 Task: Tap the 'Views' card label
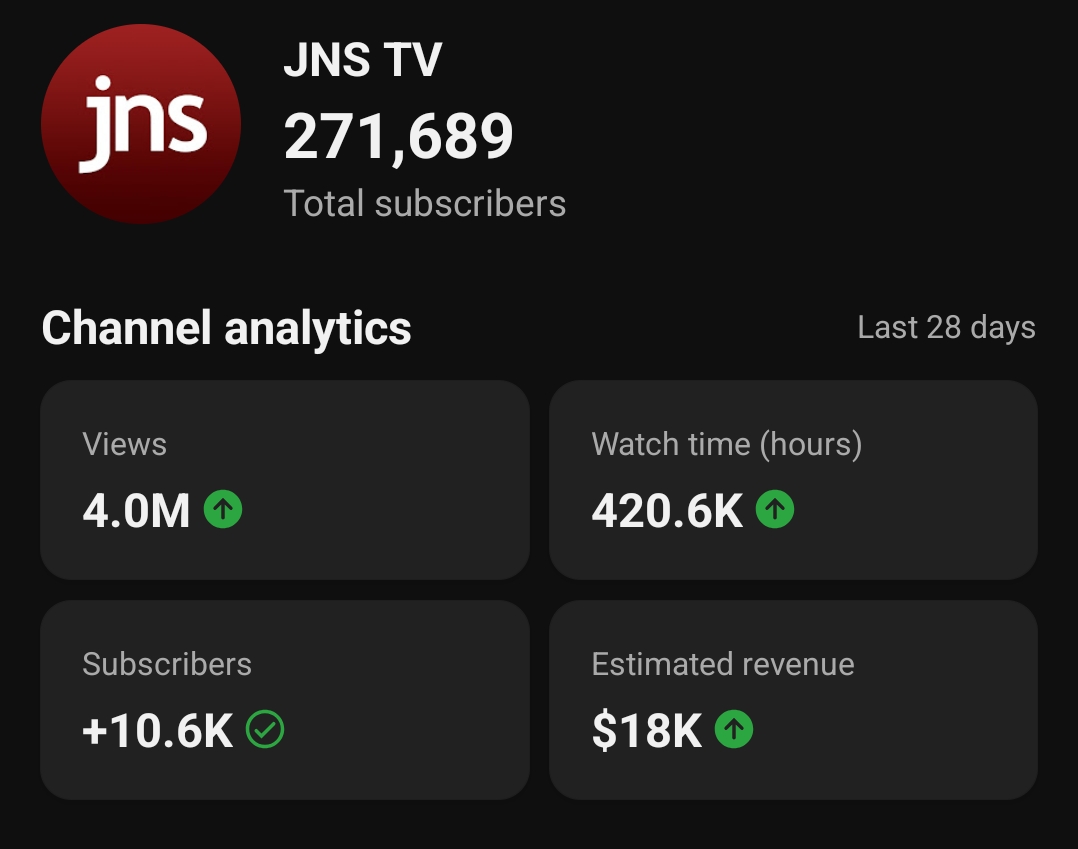[124, 444]
